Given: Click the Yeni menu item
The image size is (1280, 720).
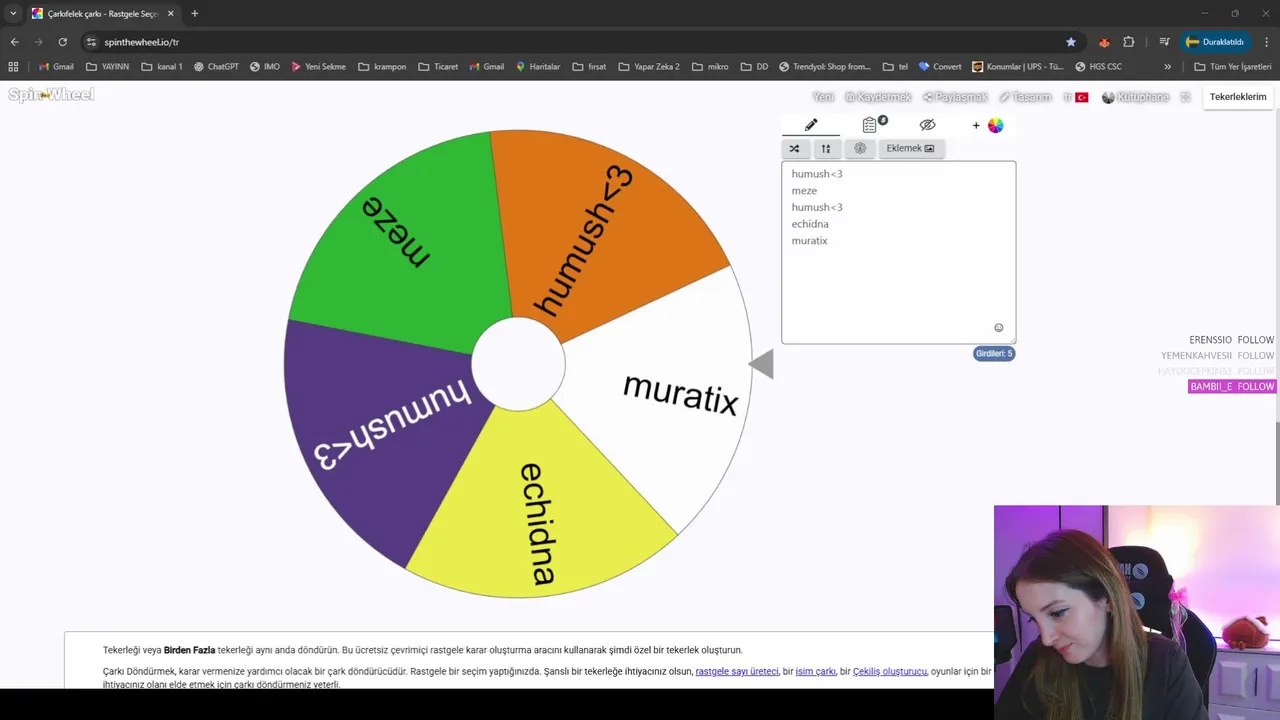Looking at the screenshot, I should 823,97.
